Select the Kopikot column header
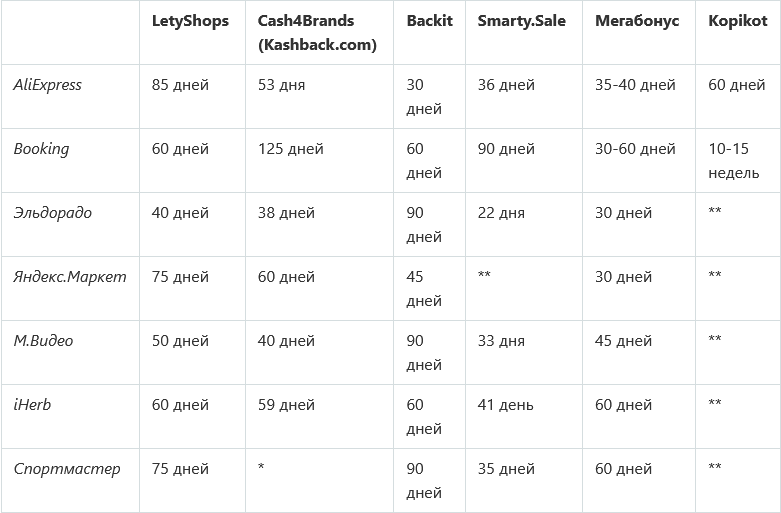Screen dimensions: 781x513 point(737,21)
